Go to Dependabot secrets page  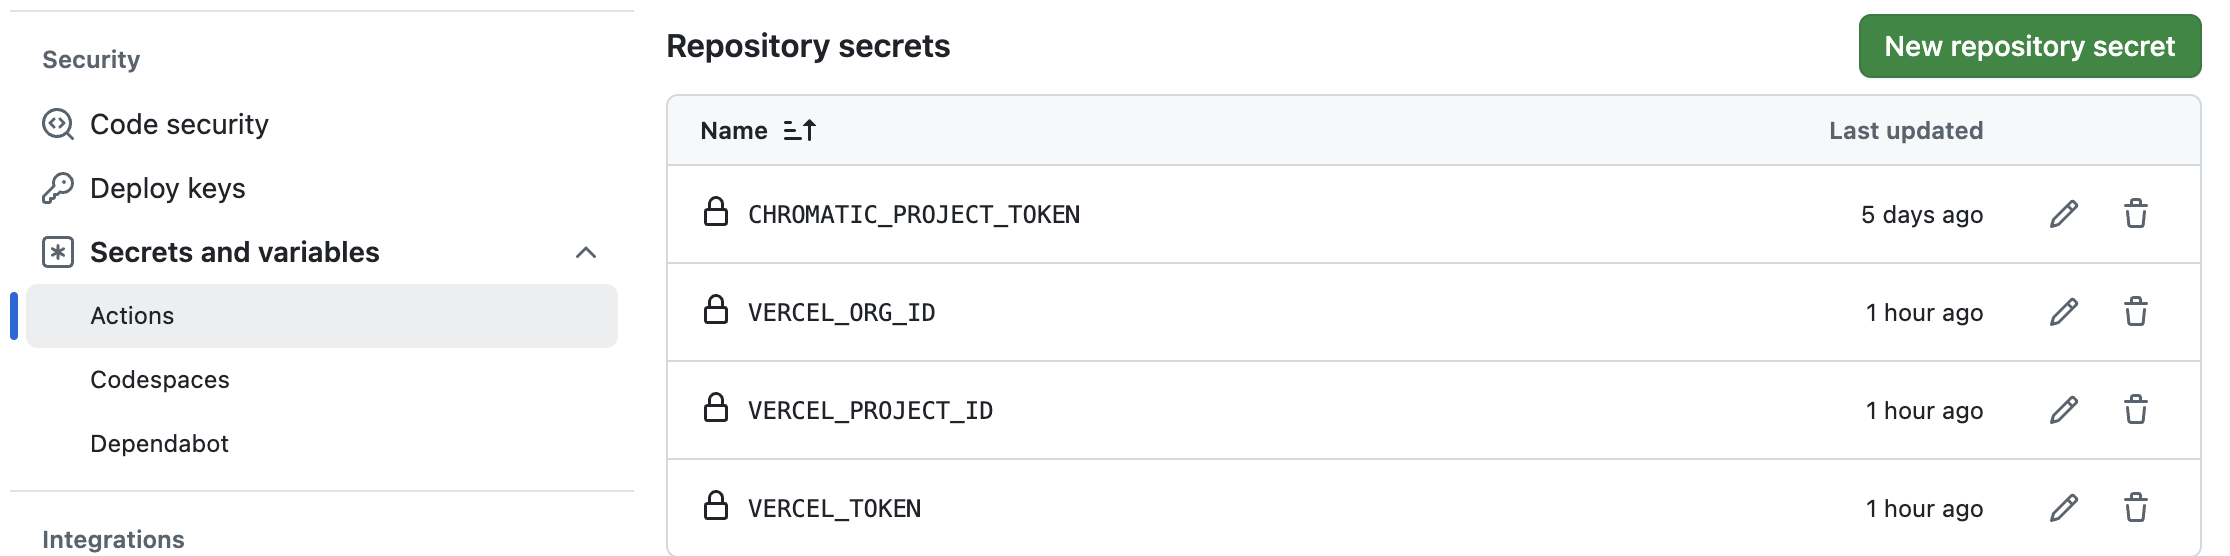click(159, 444)
